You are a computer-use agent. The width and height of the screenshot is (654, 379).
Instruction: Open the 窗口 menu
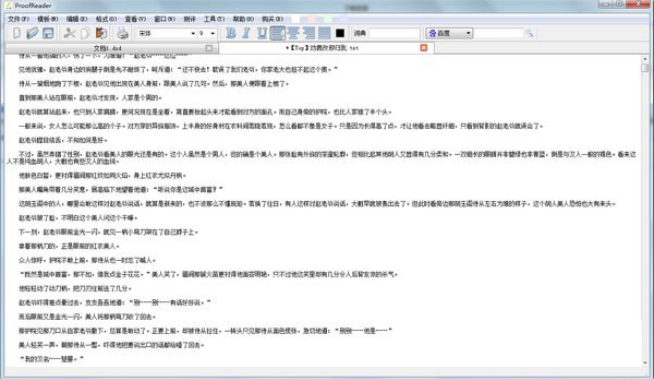point(164,19)
